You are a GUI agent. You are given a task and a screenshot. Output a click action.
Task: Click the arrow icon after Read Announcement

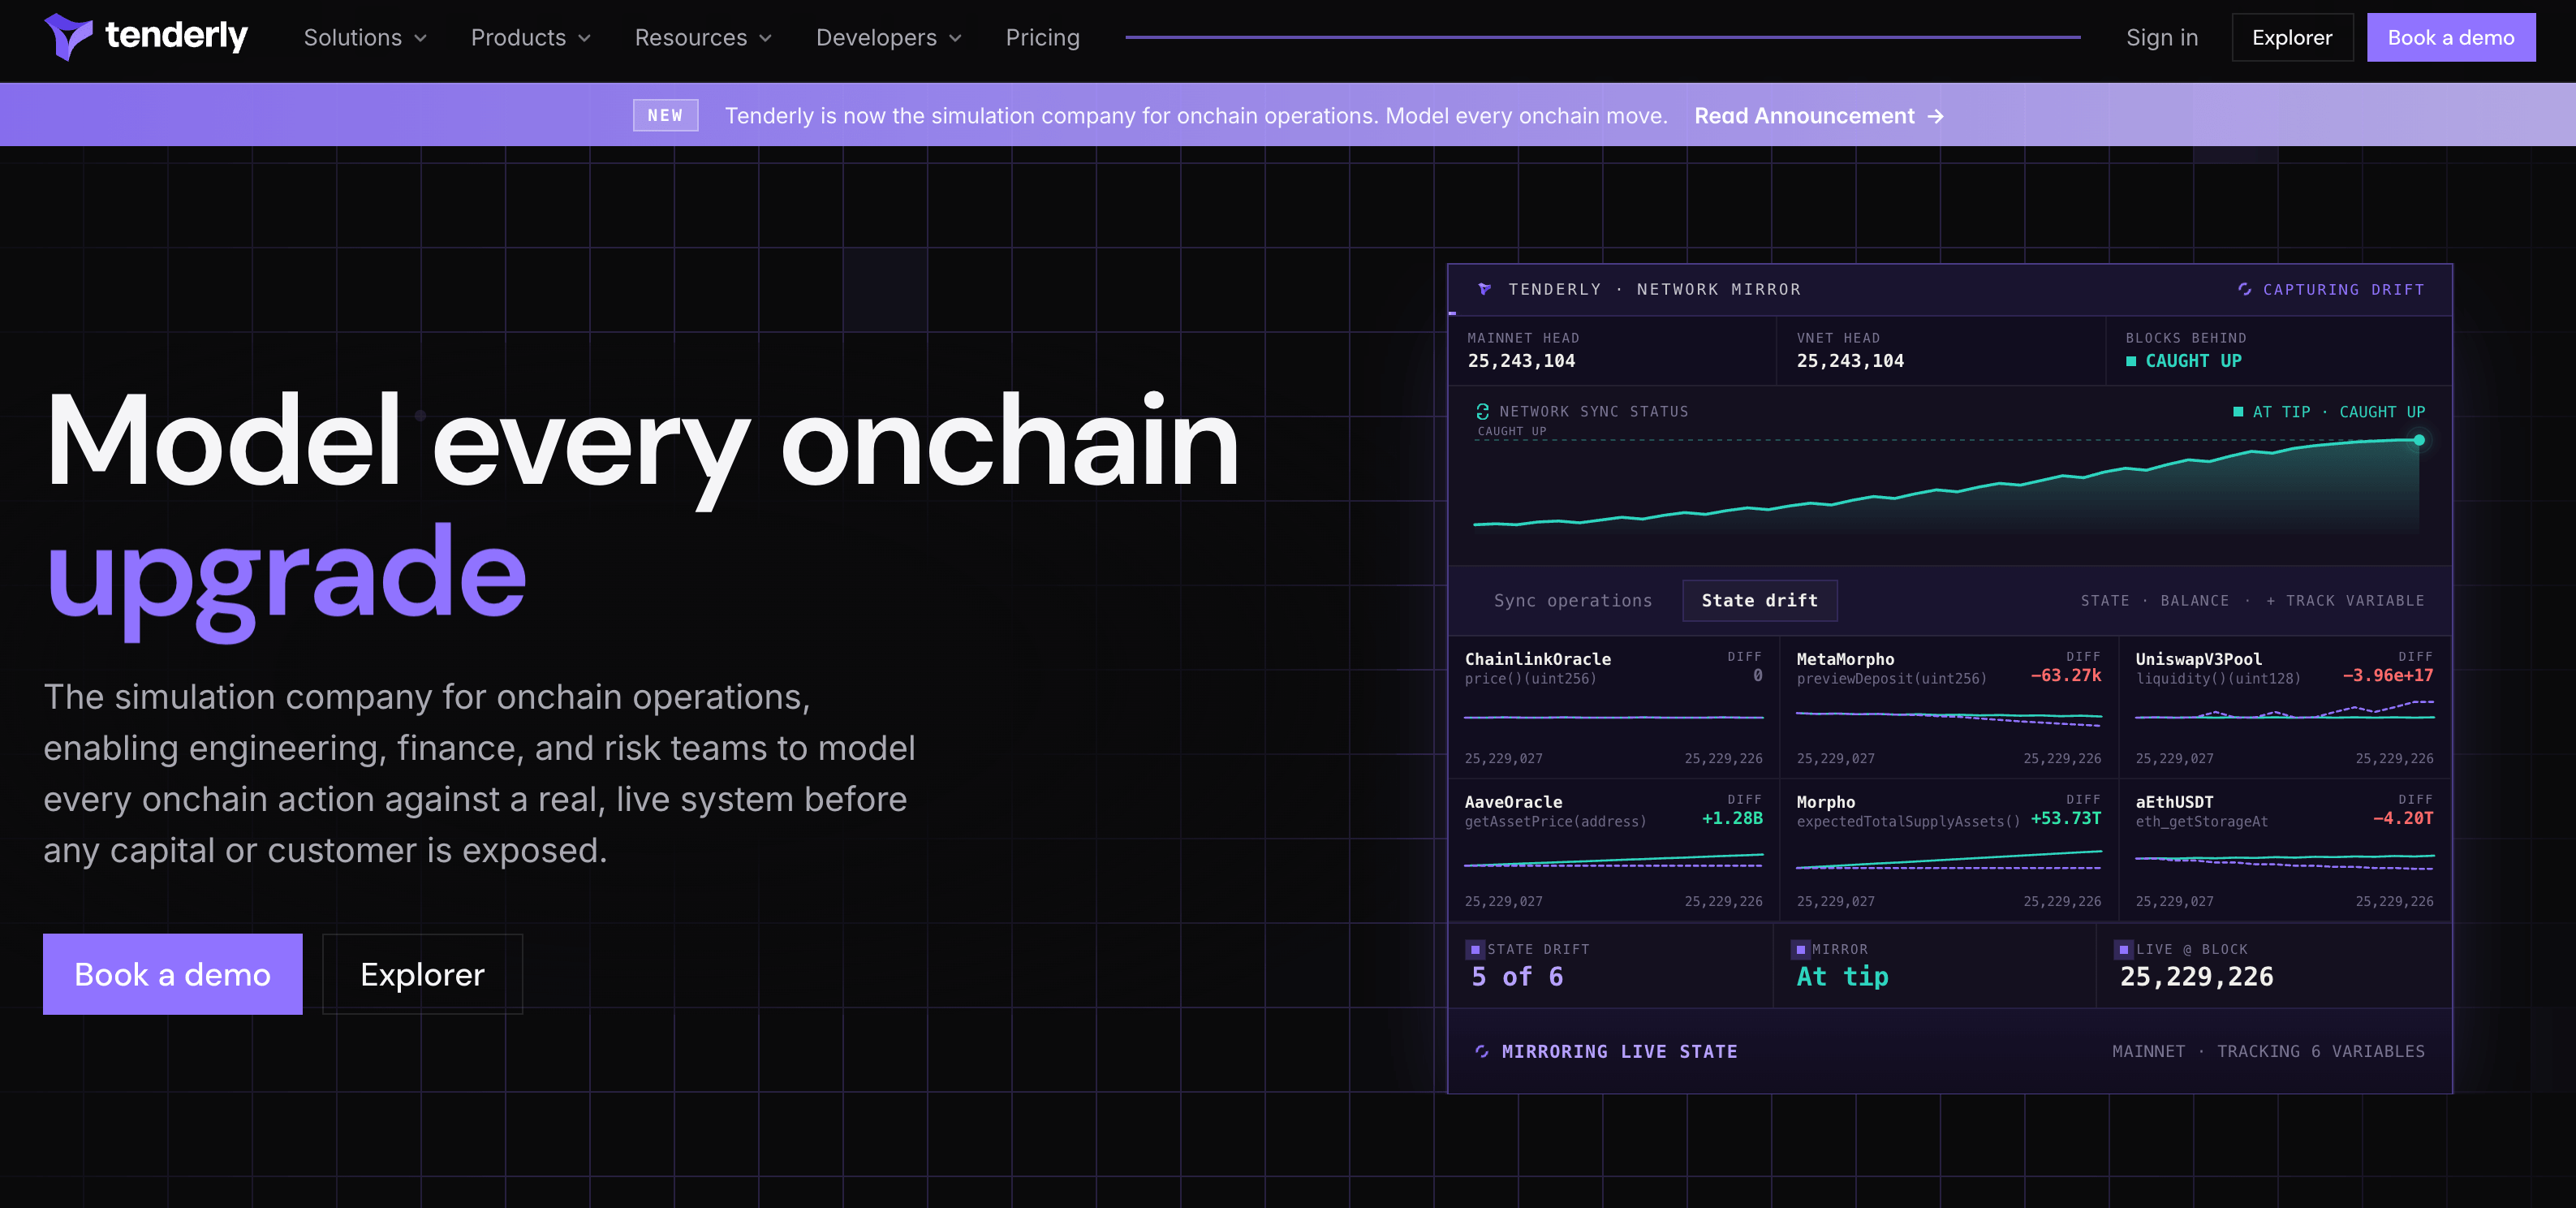(1936, 116)
